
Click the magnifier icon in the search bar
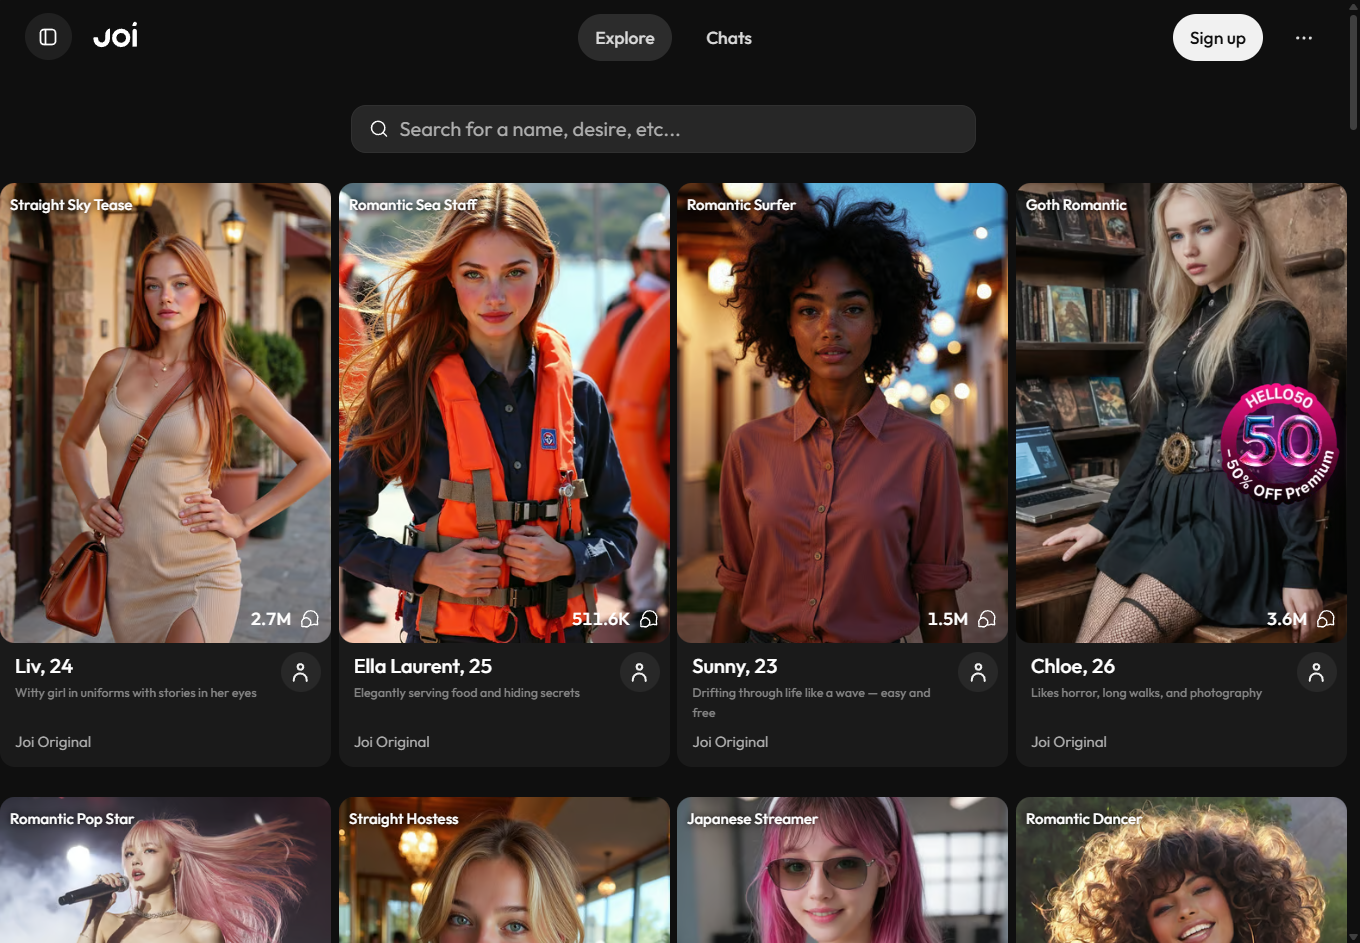[379, 129]
